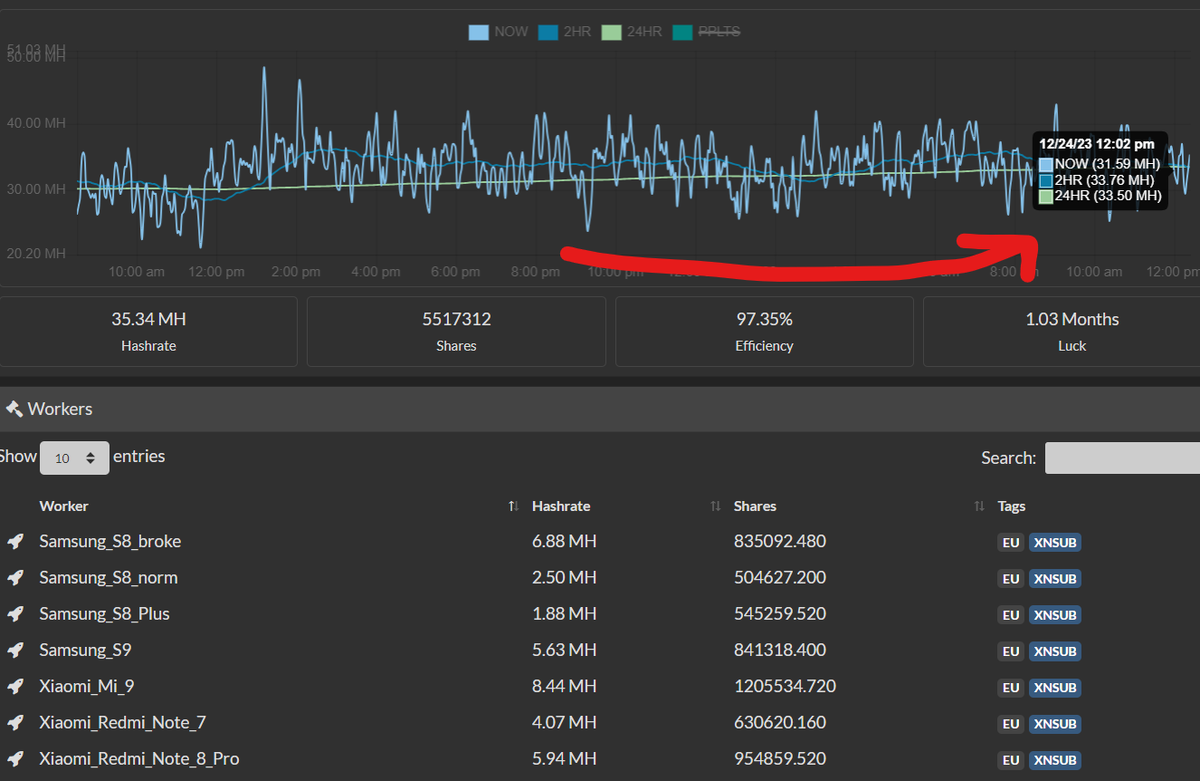Click the 1.03 Months Luck stat card
This screenshot has width=1200, height=781.
tap(1062, 331)
